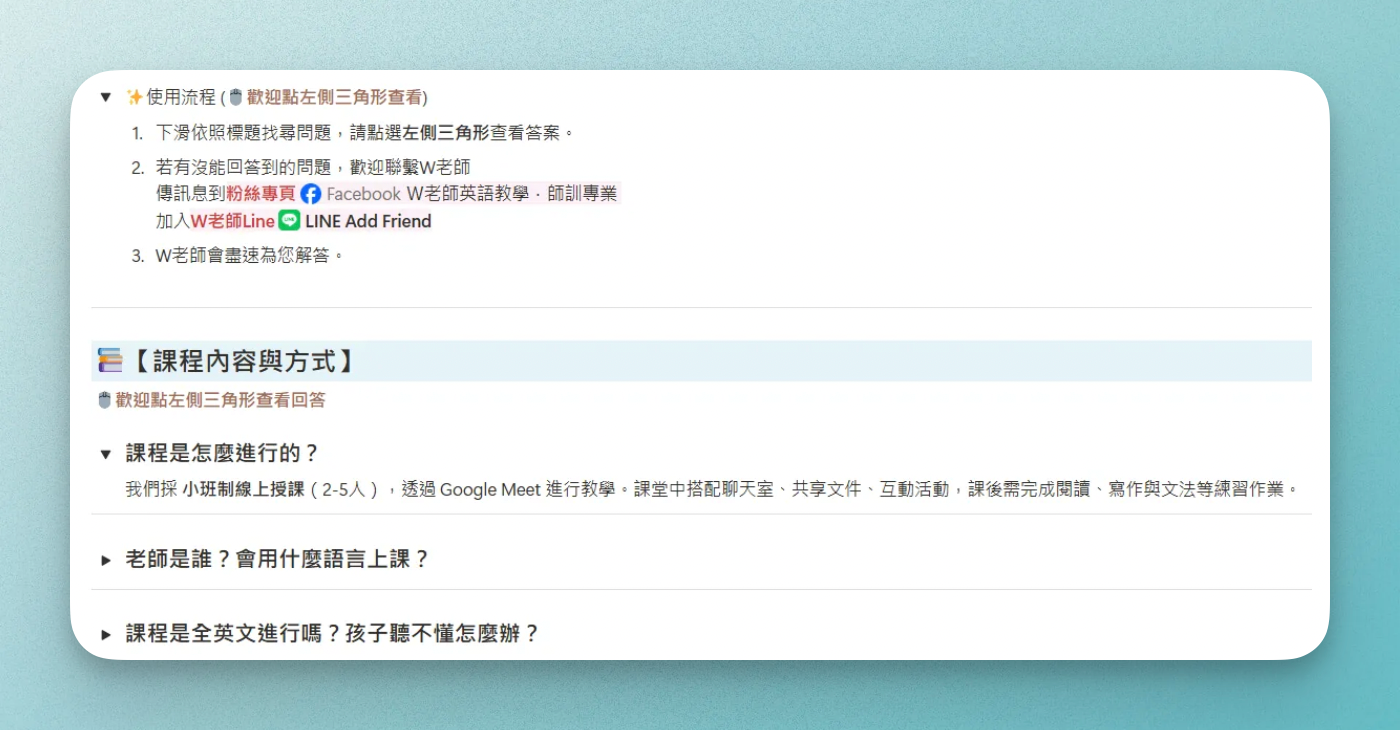This screenshot has width=1400, height=730.
Task: Click the green LINE app icon
Action: 289,221
